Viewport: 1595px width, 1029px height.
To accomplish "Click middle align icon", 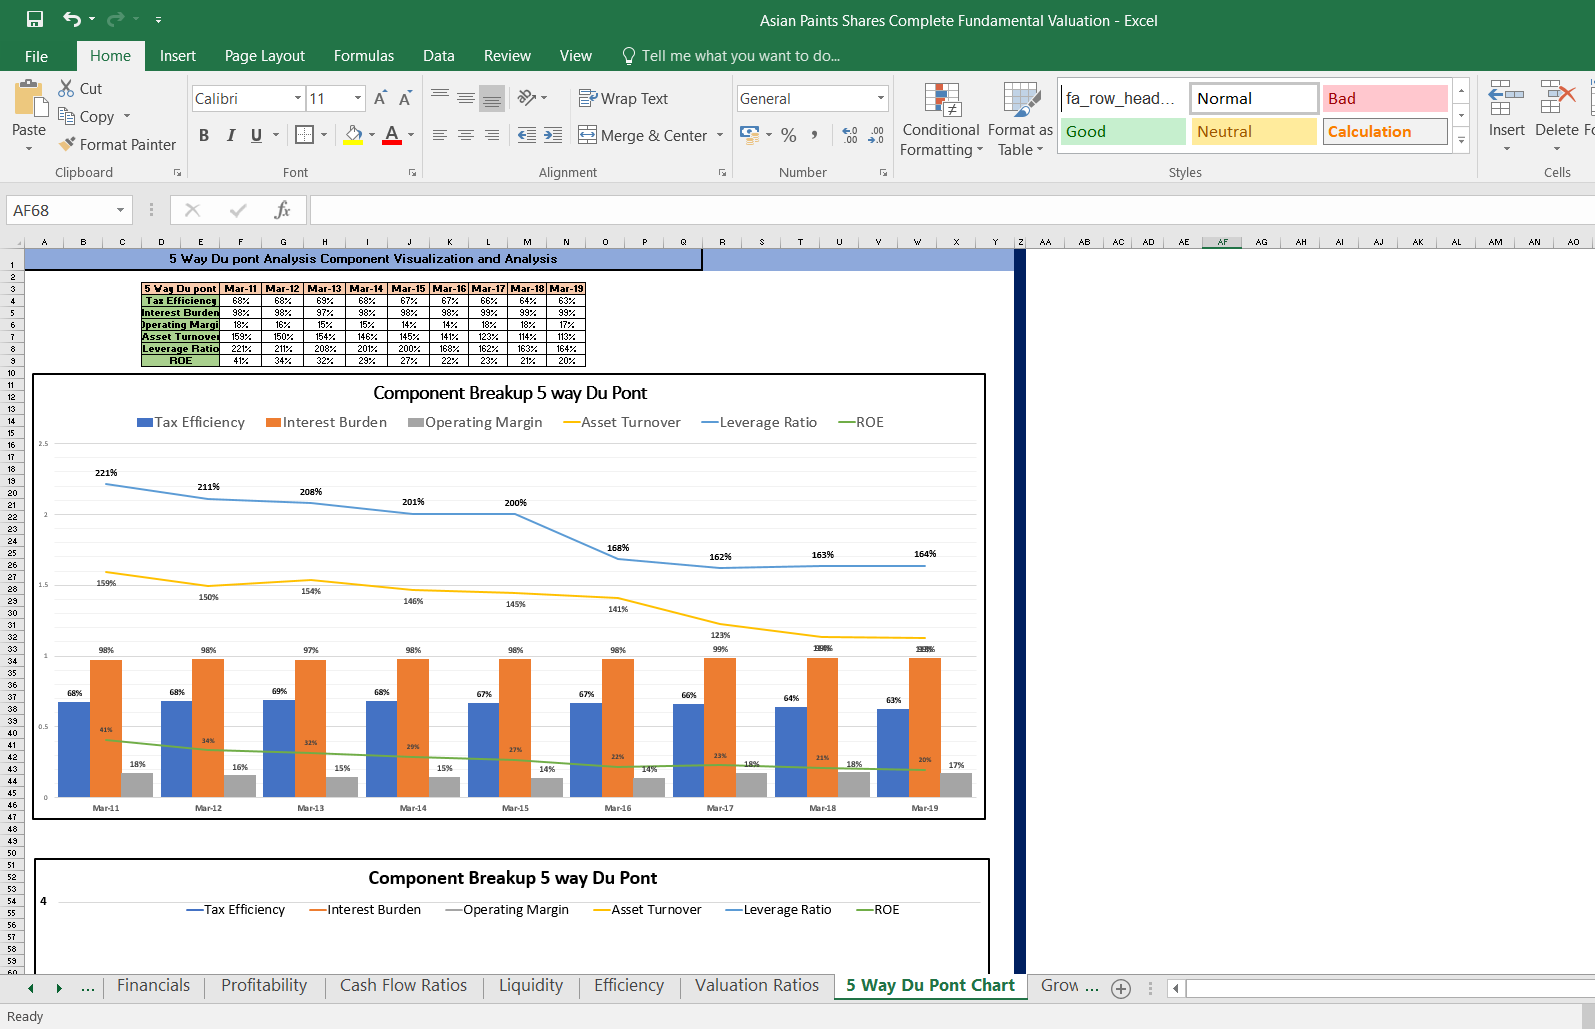I will pos(466,97).
